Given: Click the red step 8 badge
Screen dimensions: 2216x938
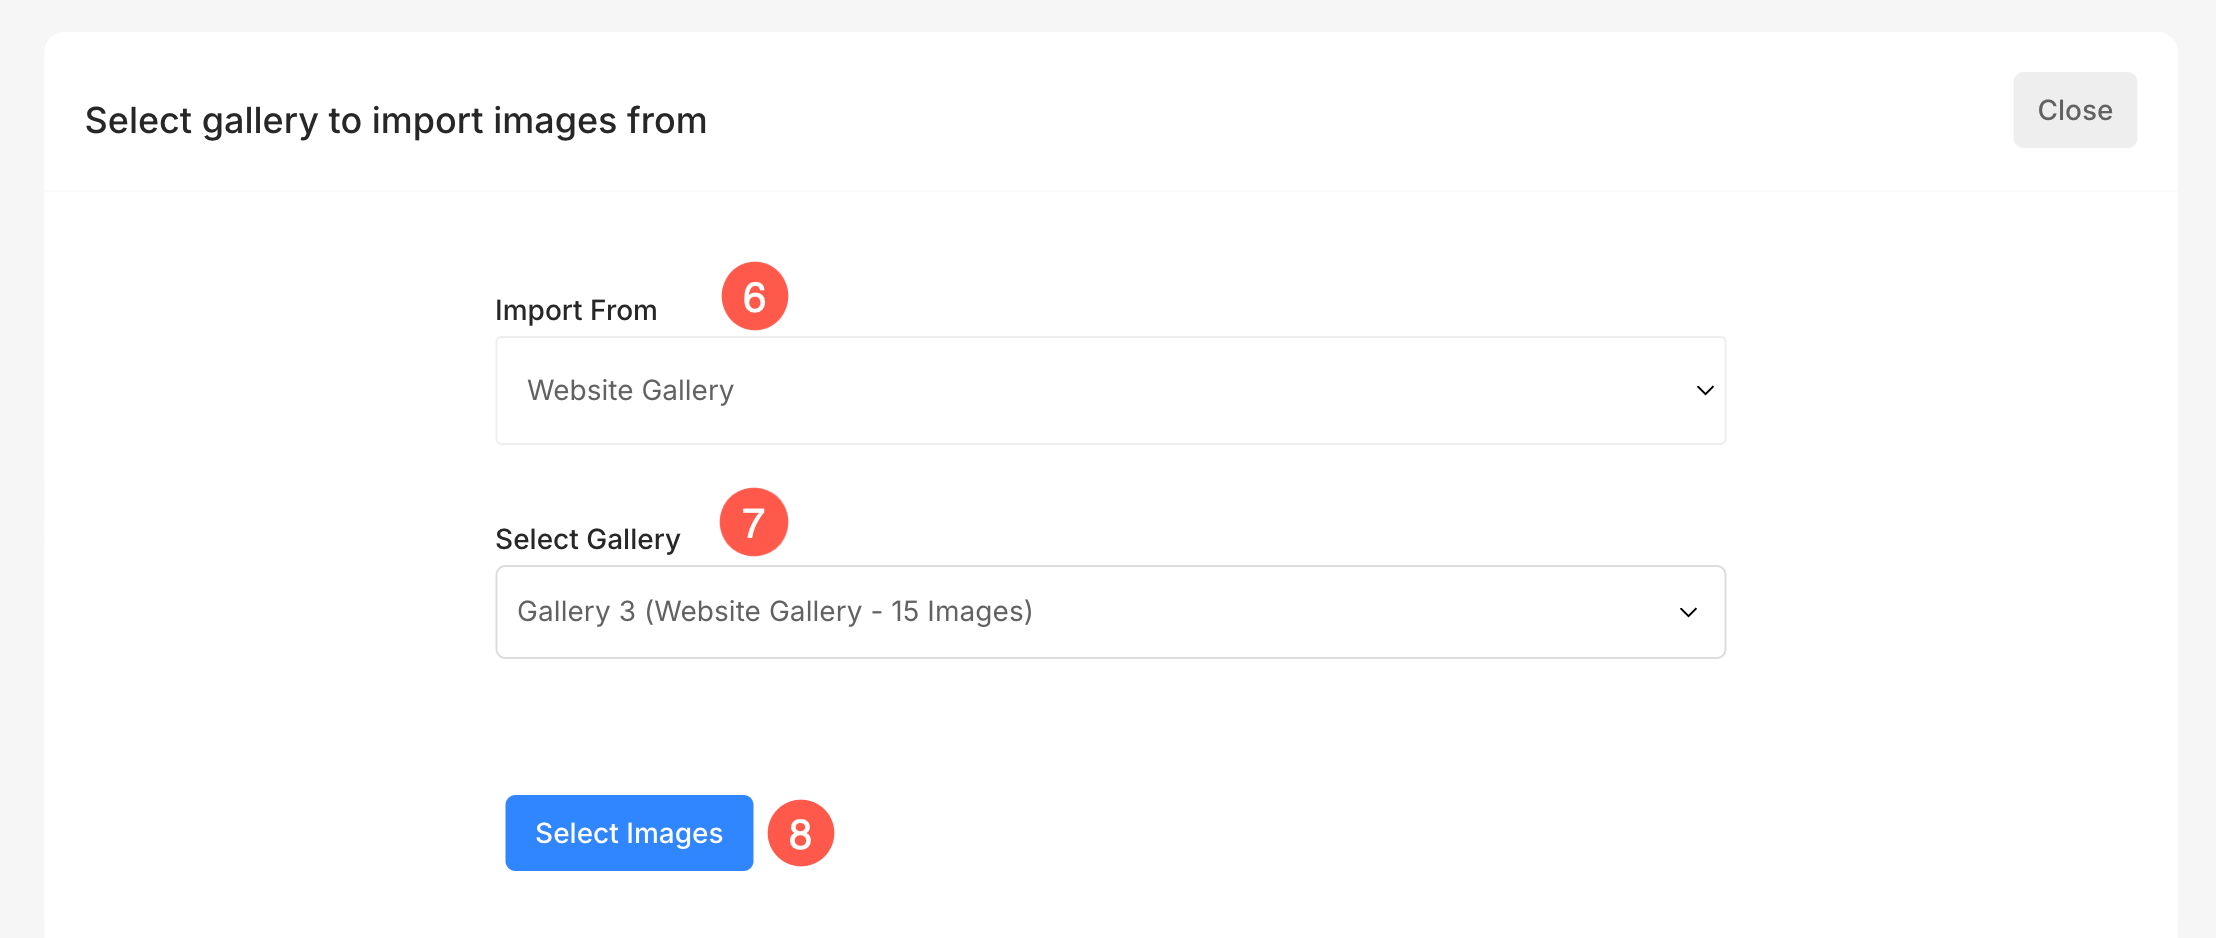Looking at the screenshot, I should click(x=800, y=833).
